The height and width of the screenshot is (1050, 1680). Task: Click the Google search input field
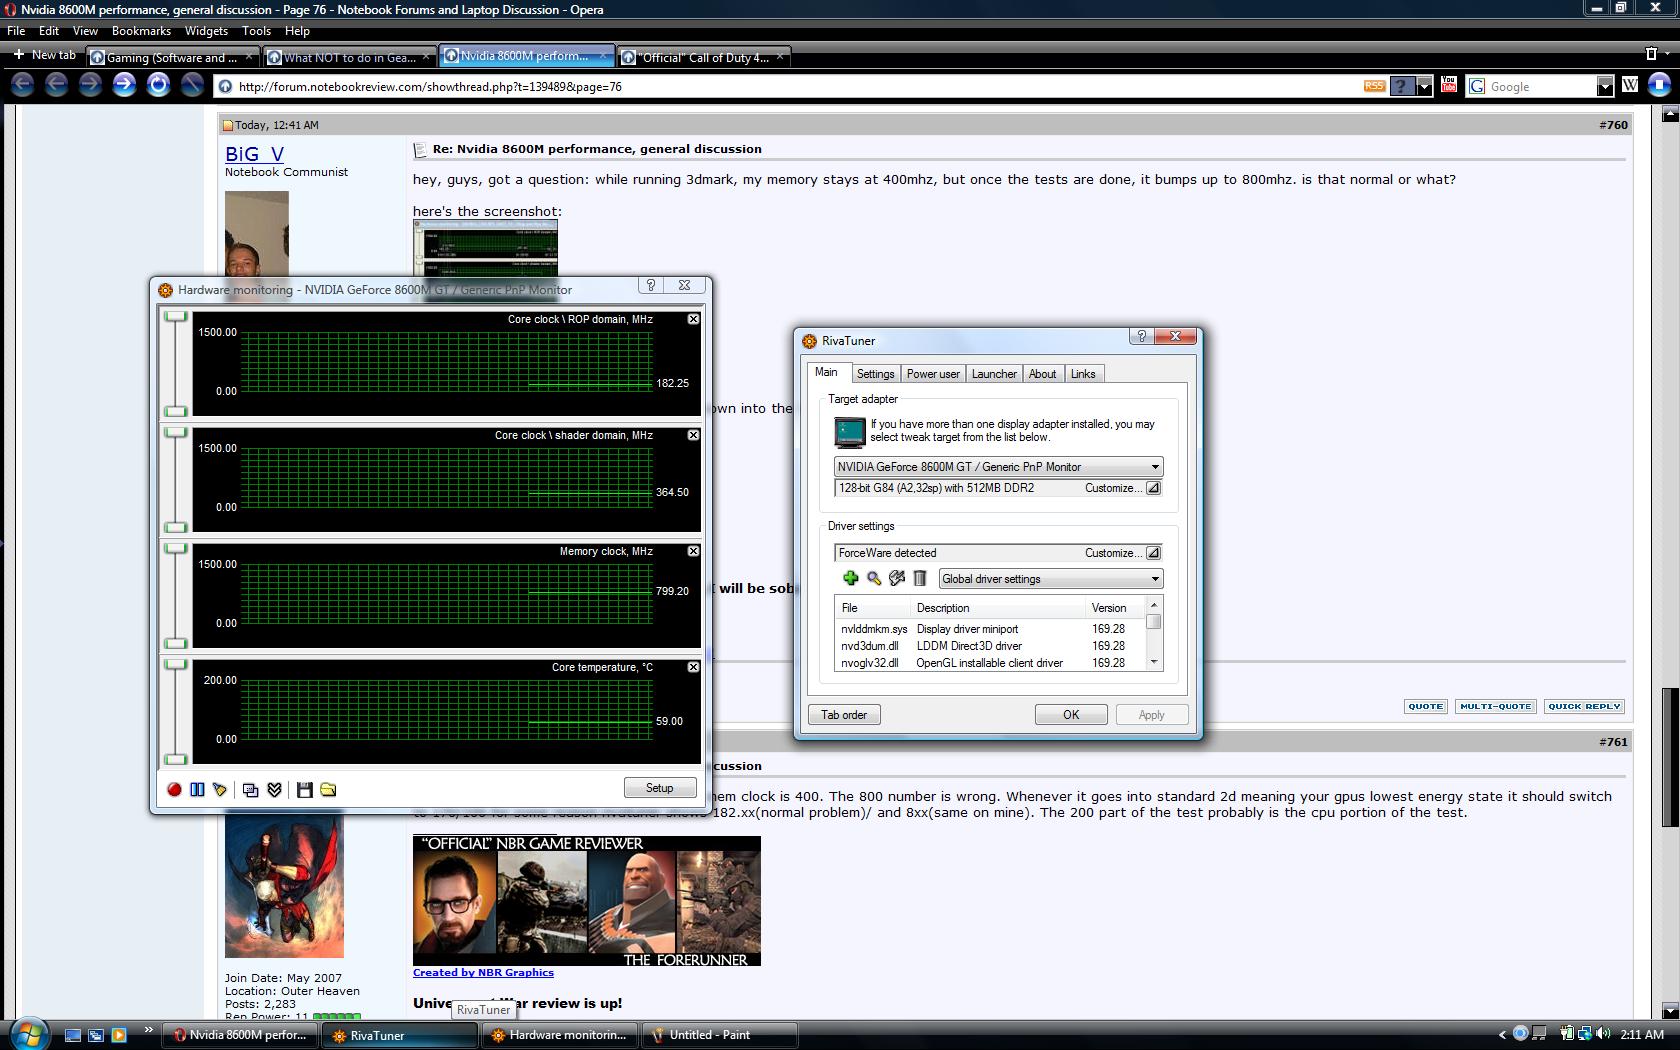[1541, 86]
